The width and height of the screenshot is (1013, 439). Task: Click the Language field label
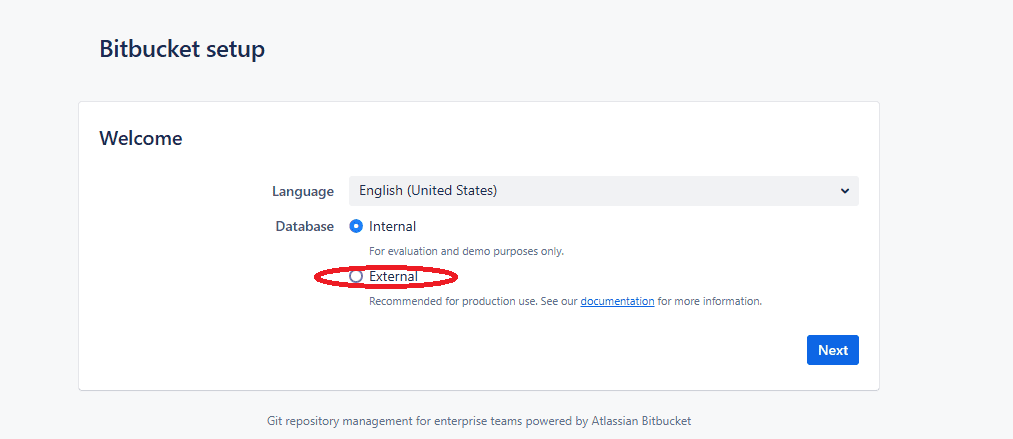(302, 191)
